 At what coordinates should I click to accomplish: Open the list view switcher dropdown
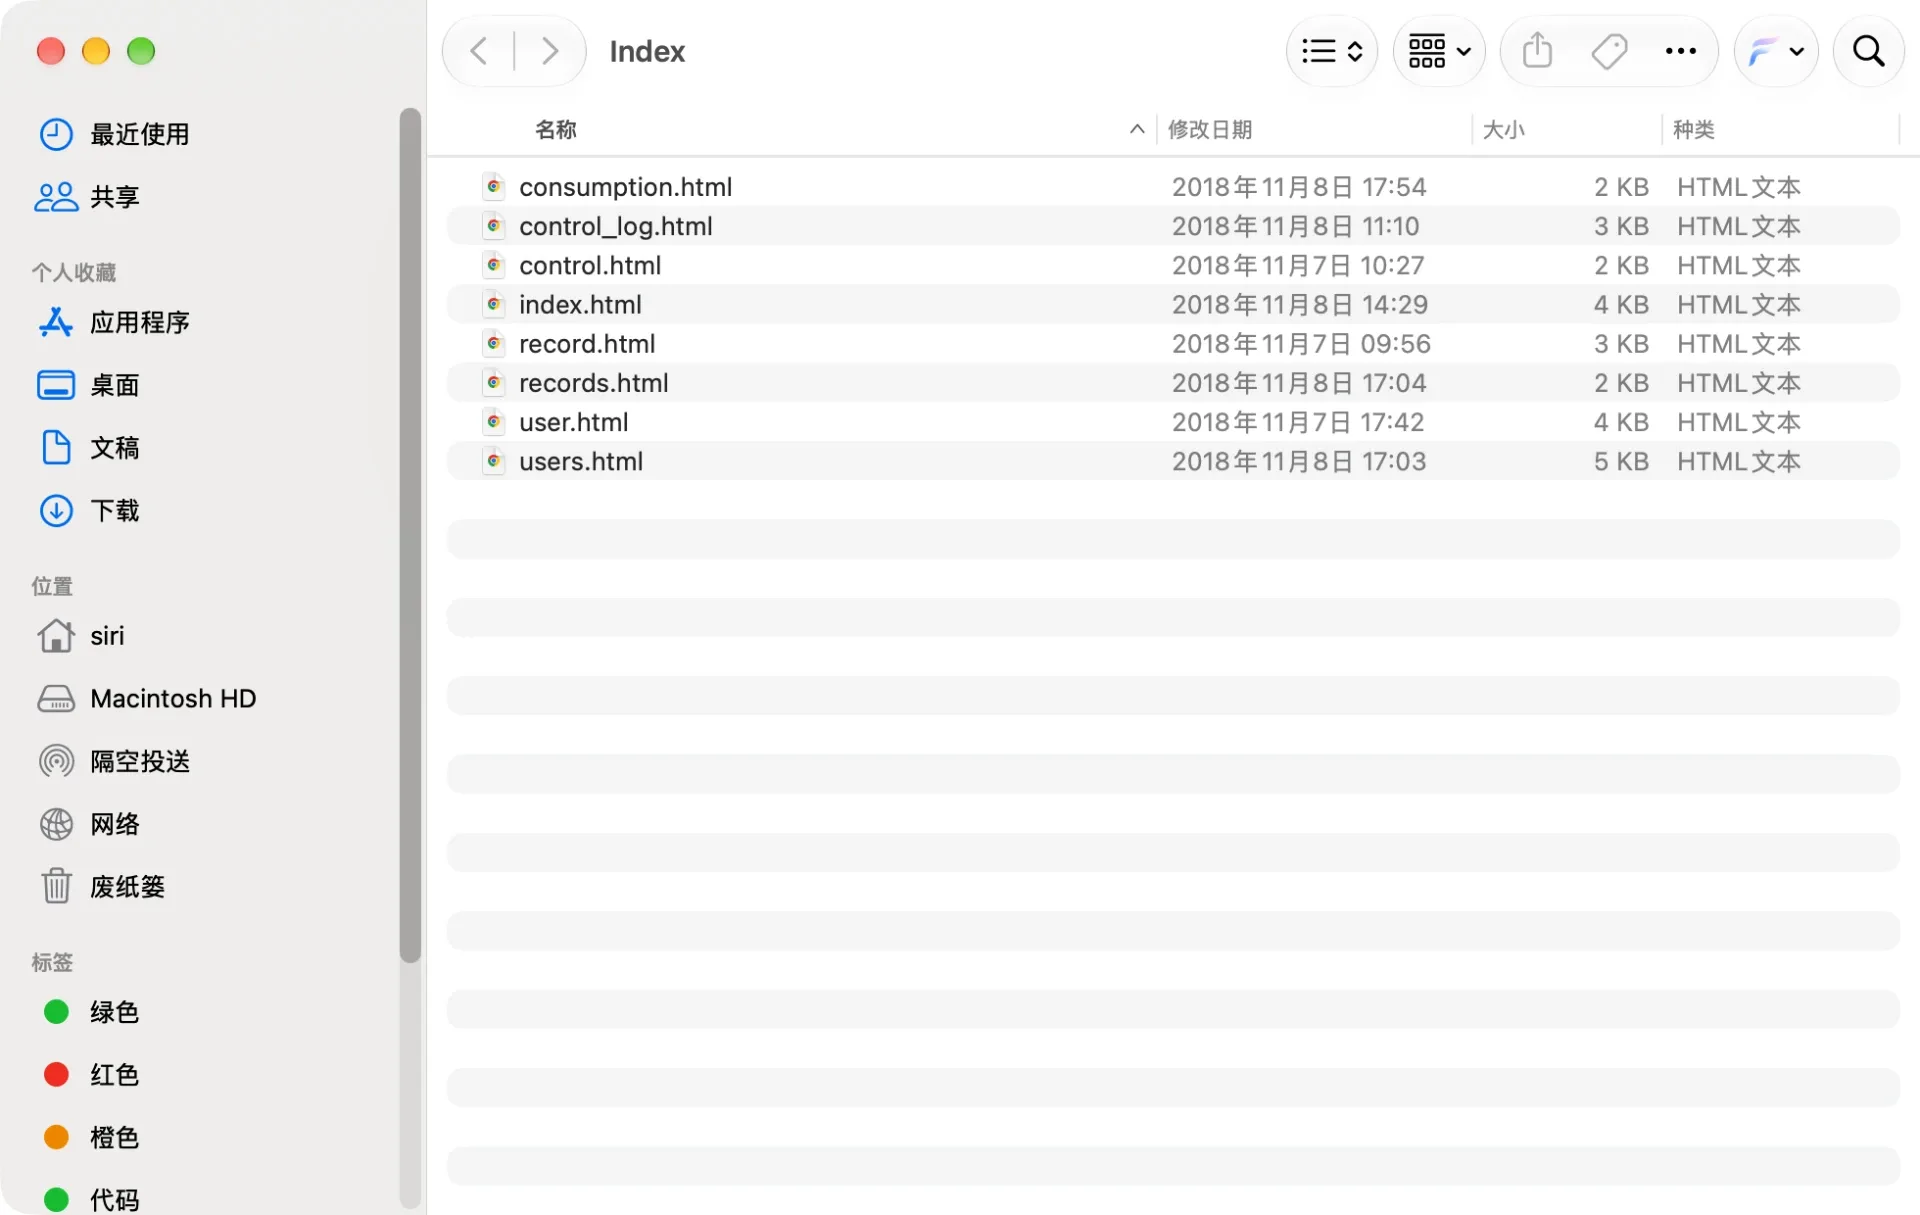click(x=1332, y=51)
